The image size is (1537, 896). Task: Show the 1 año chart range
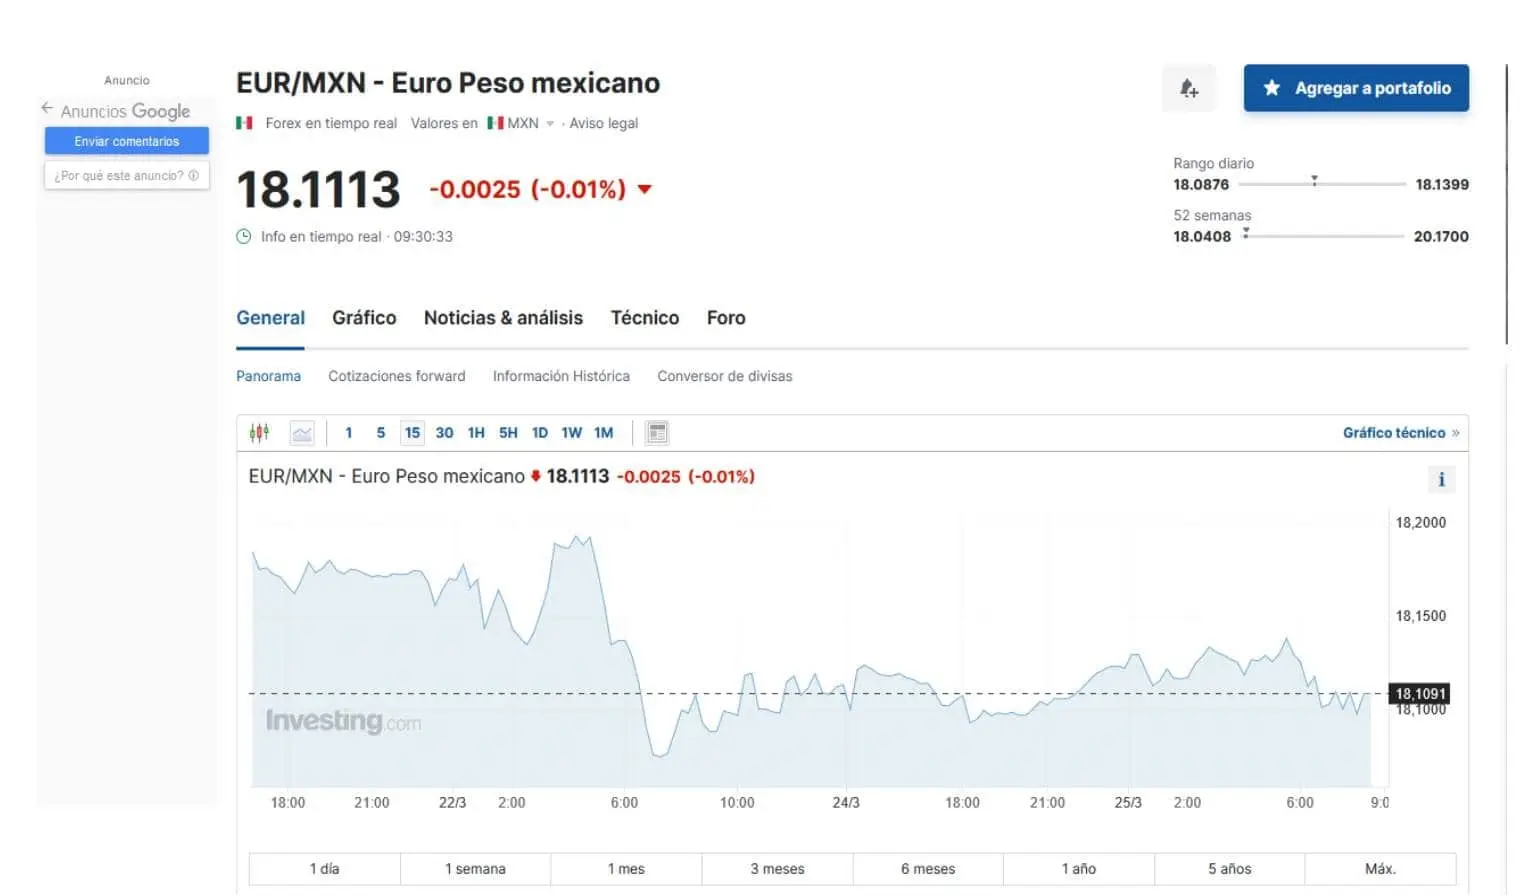click(x=1079, y=869)
